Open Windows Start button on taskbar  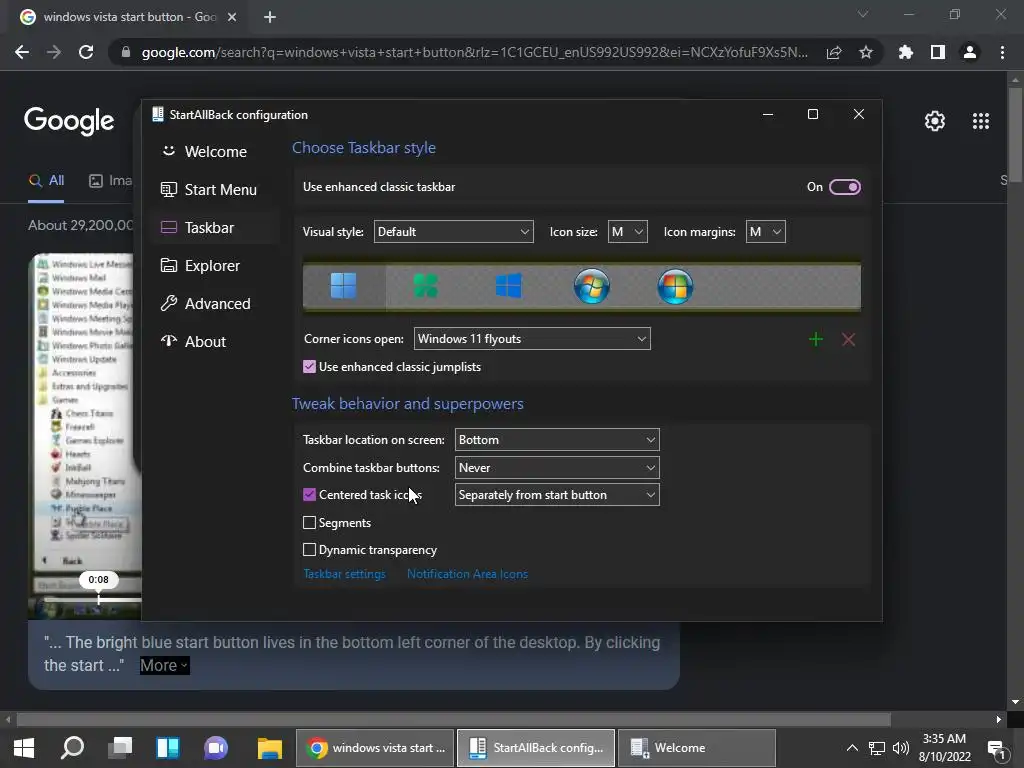click(24, 748)
